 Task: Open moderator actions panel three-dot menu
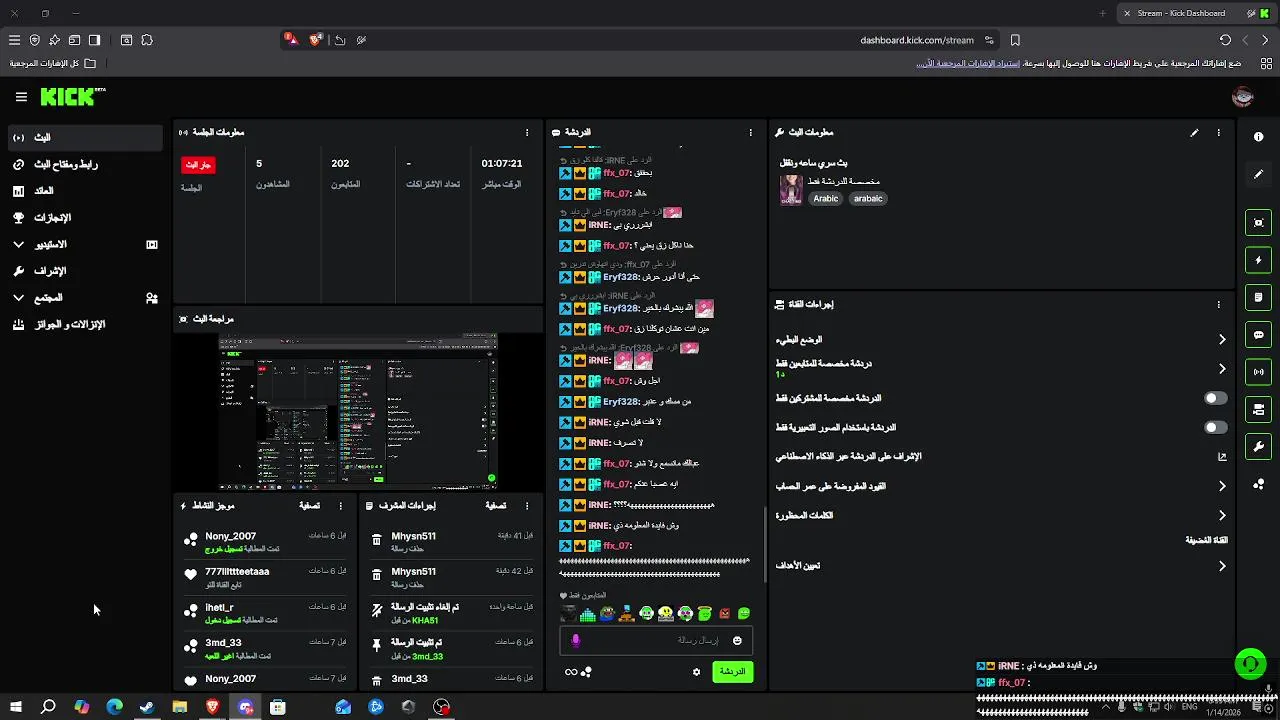pyautogui.click(x=527, y=506)
